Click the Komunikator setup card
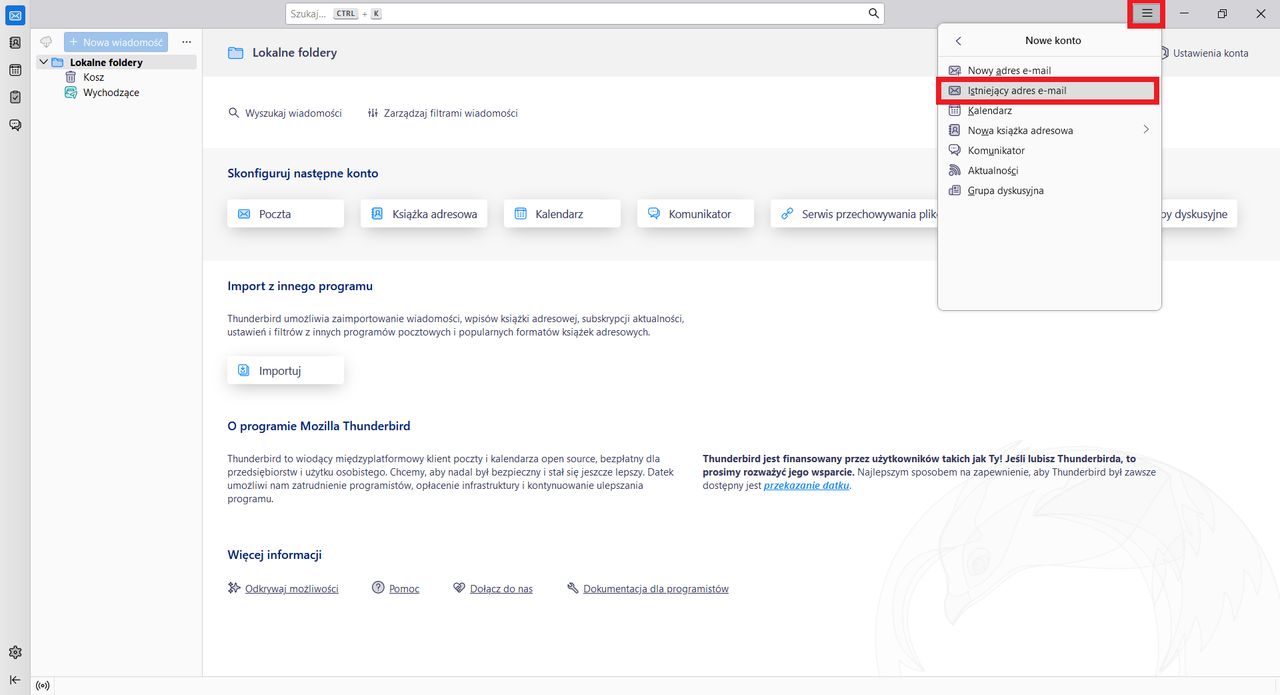This screenshot has width=1280, height=695. click(x=695, y=214)
